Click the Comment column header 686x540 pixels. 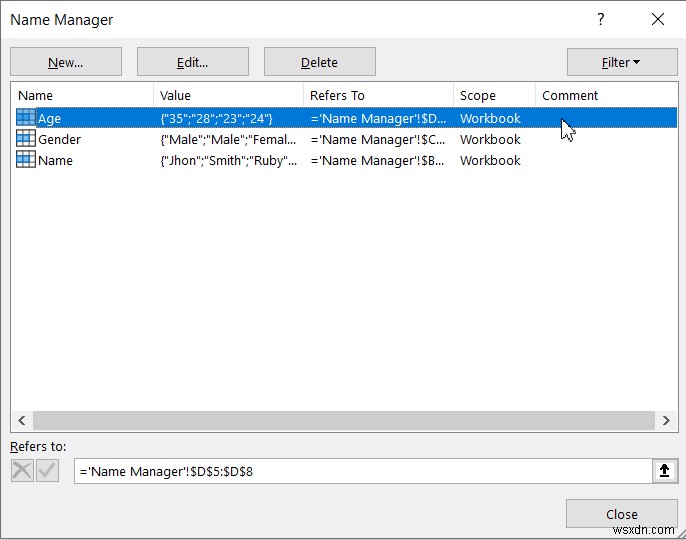(x=606, y=95)
